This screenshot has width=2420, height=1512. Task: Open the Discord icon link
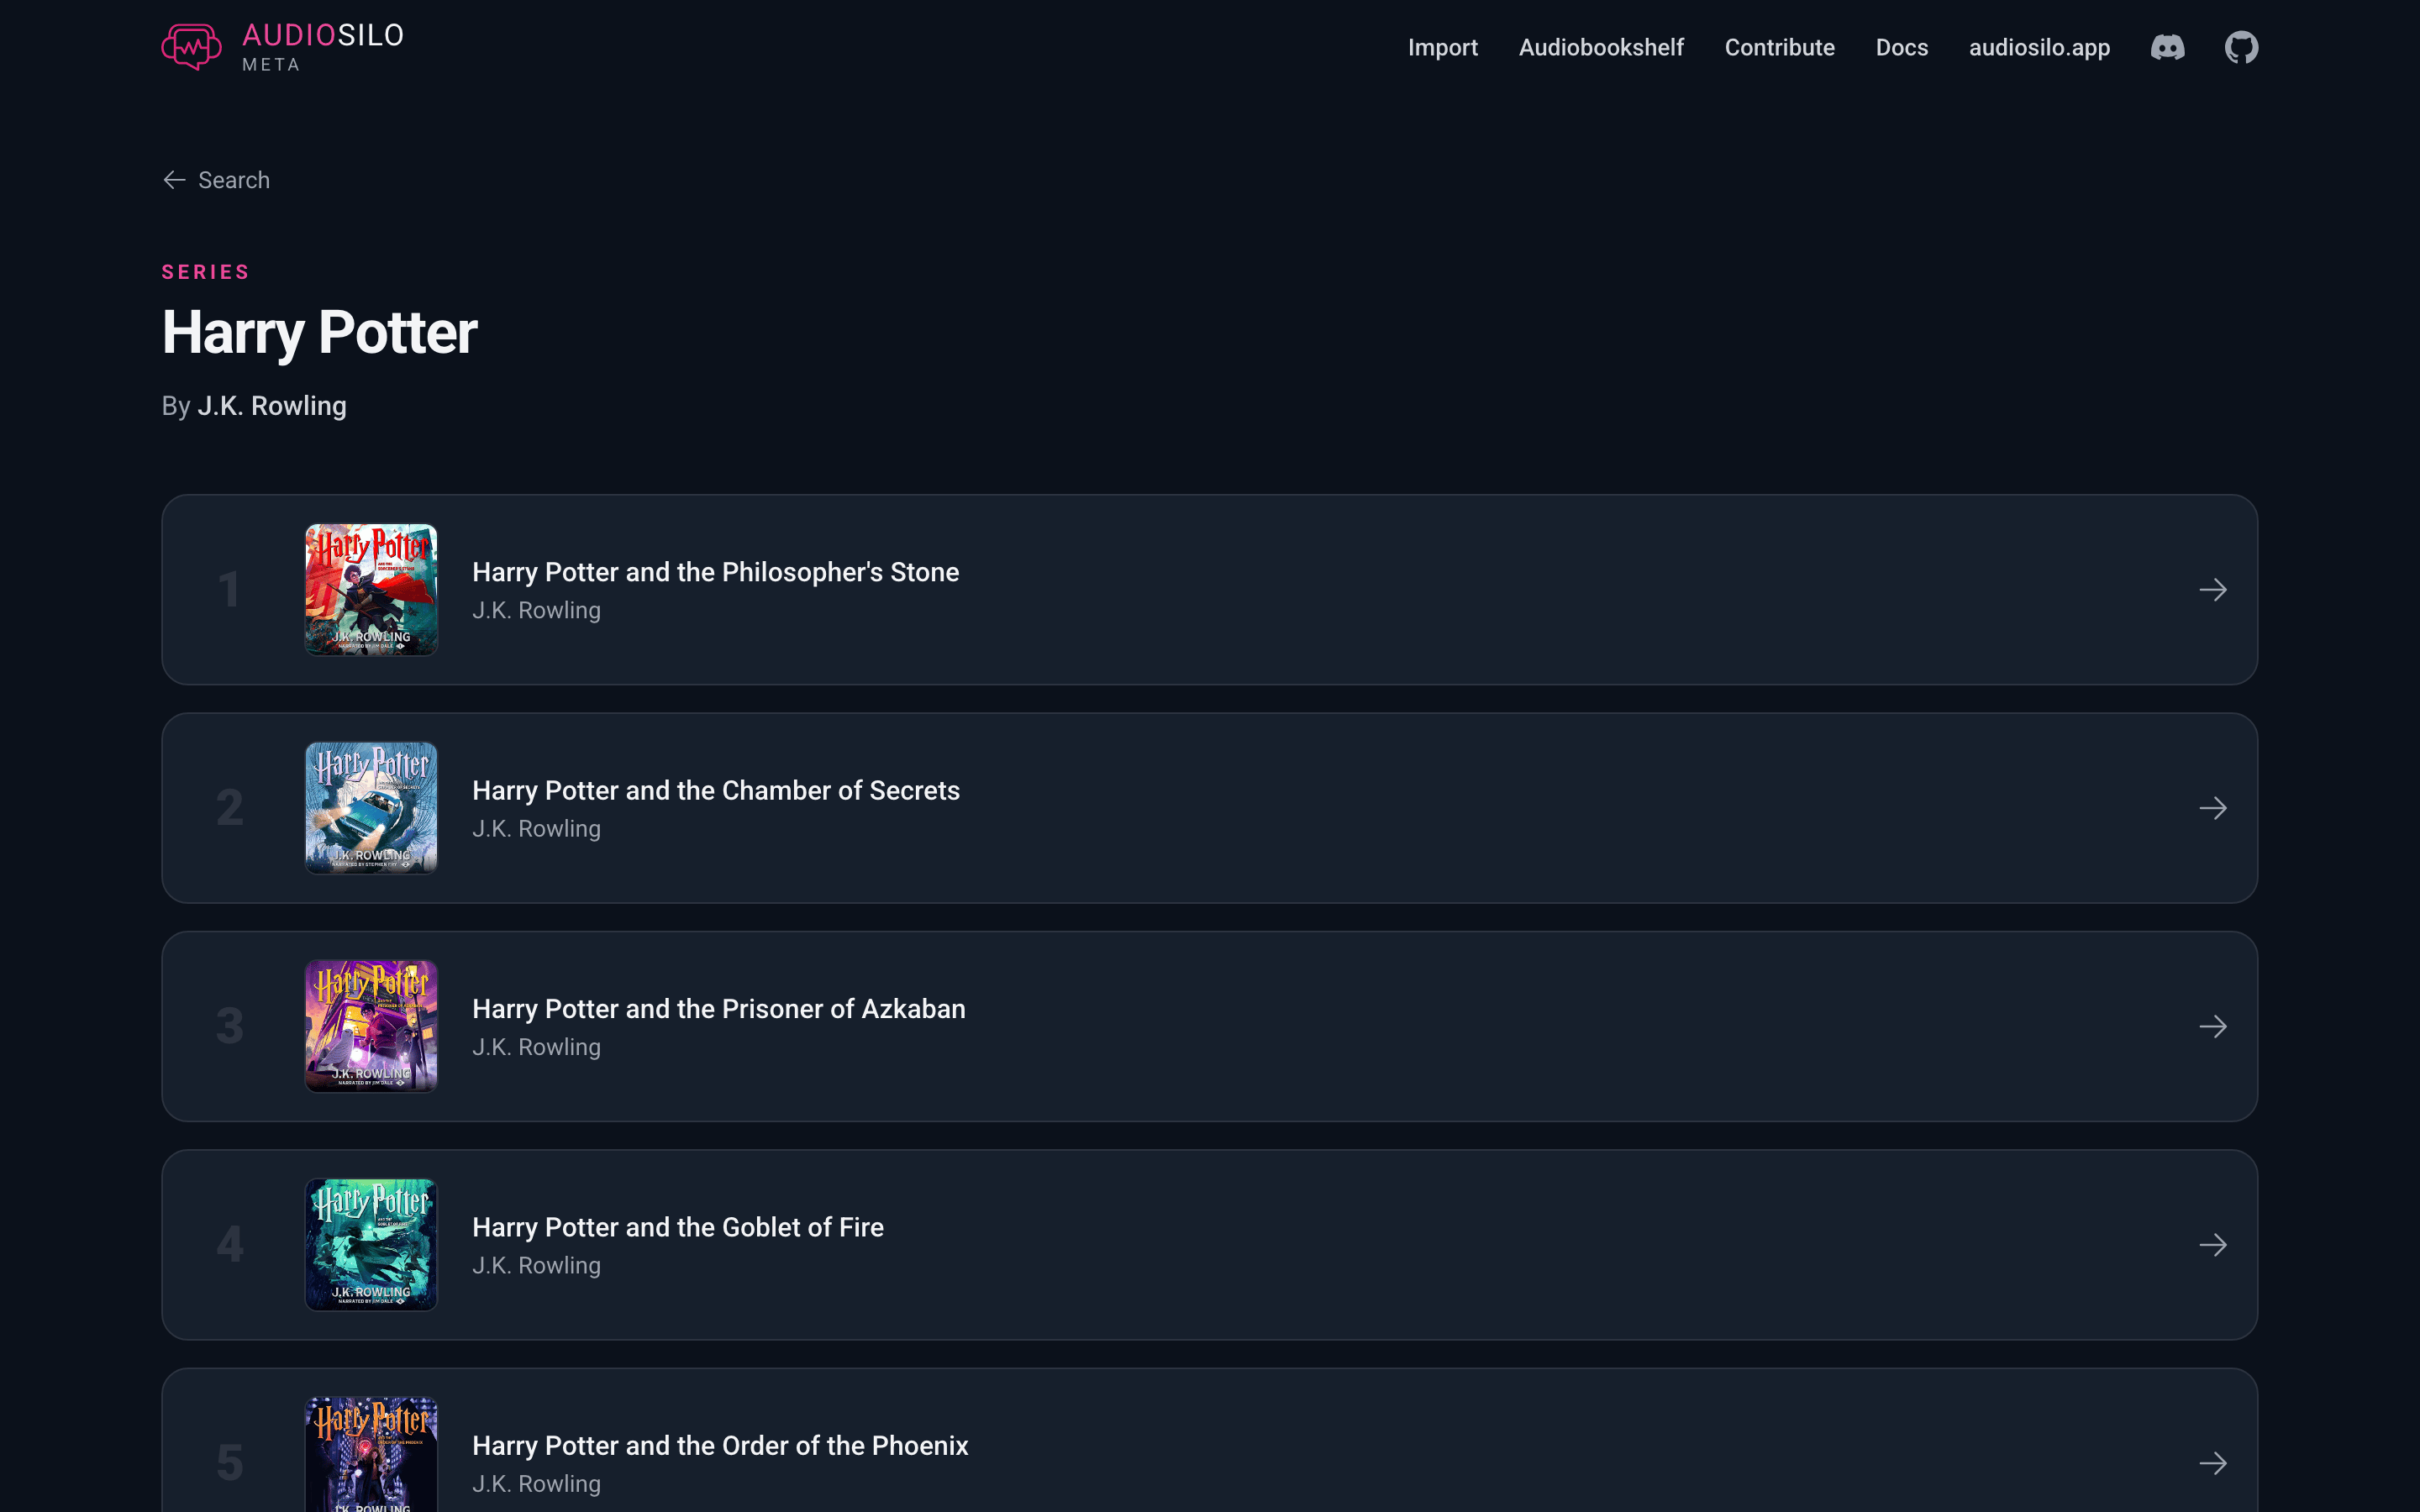point(2167,47)
